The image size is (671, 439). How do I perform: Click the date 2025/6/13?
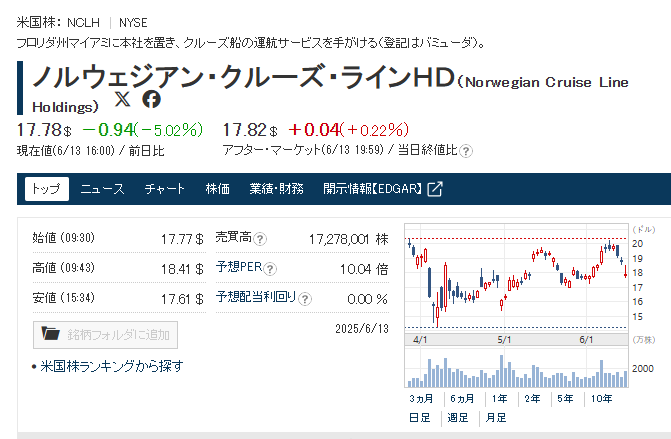tap(362, 329)
